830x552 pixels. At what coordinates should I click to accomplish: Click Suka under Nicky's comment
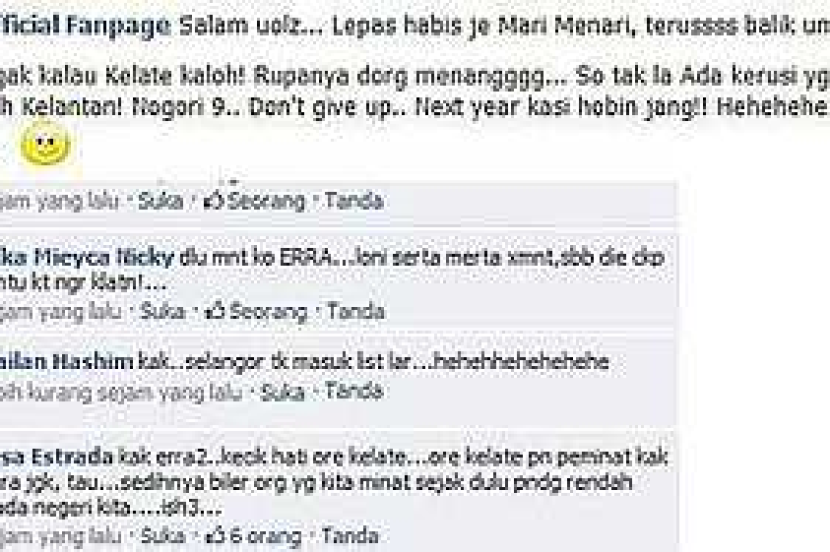[163, 312]
